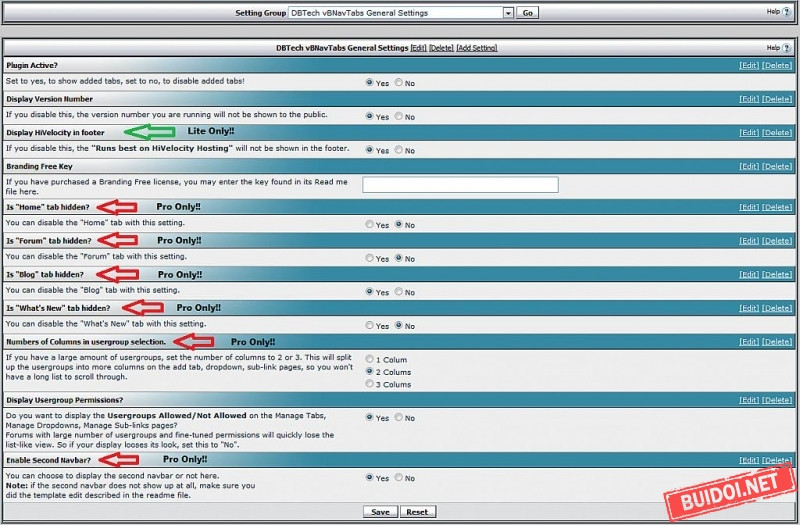Open the Setting Group dropdown

point(508,13)
